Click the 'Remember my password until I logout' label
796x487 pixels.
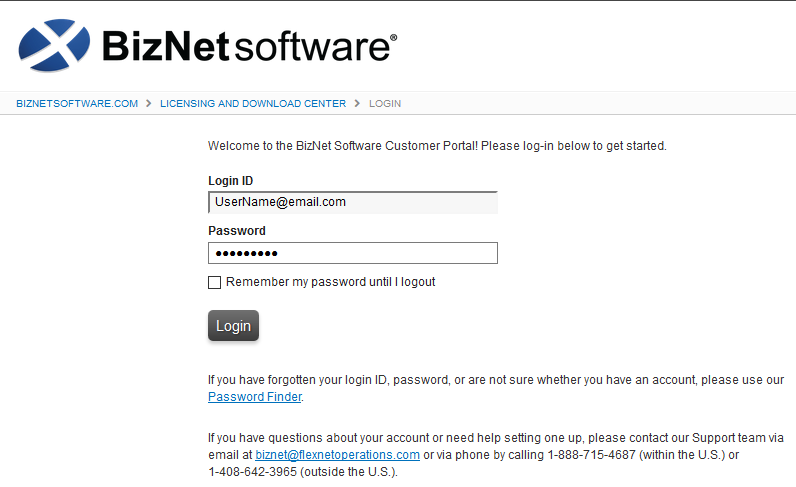tap(330, 282)
